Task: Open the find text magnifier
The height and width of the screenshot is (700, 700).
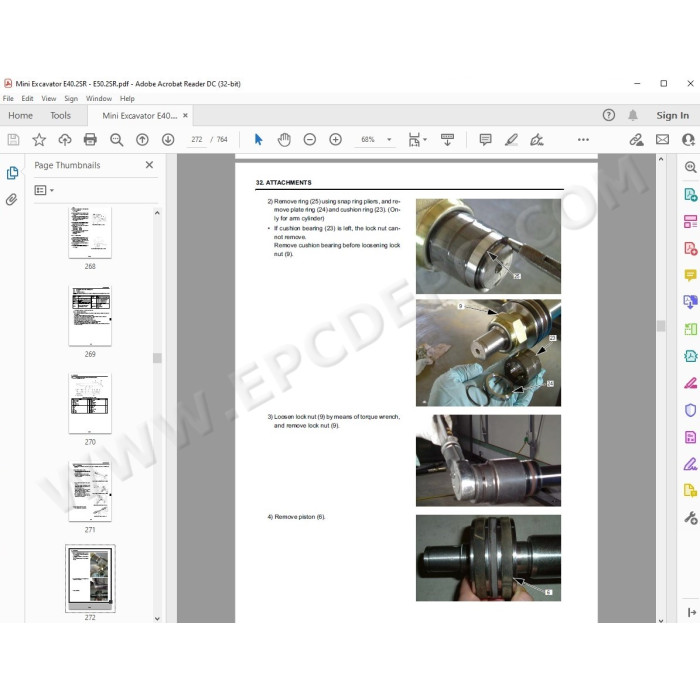Action: 117,140
